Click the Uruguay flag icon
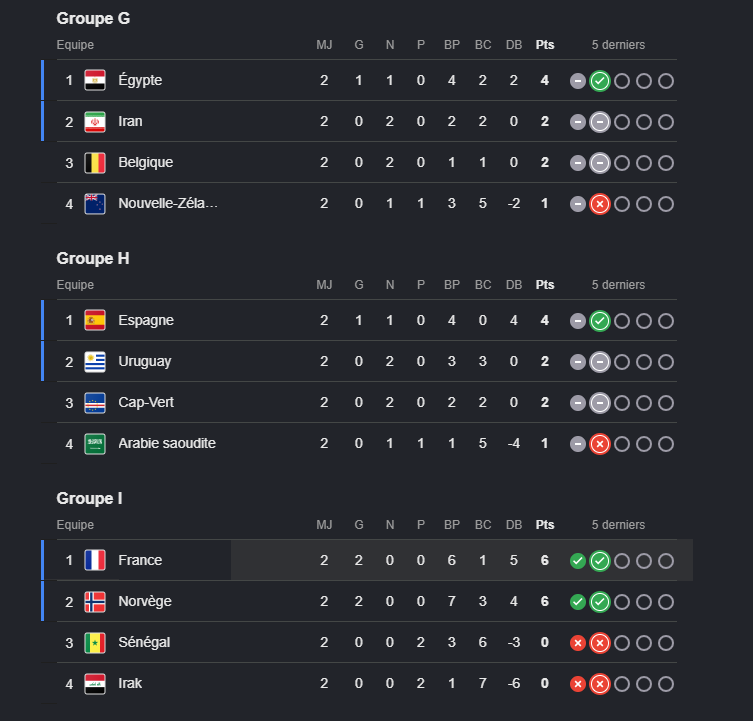The image size is (753, 721). point(95,362)
